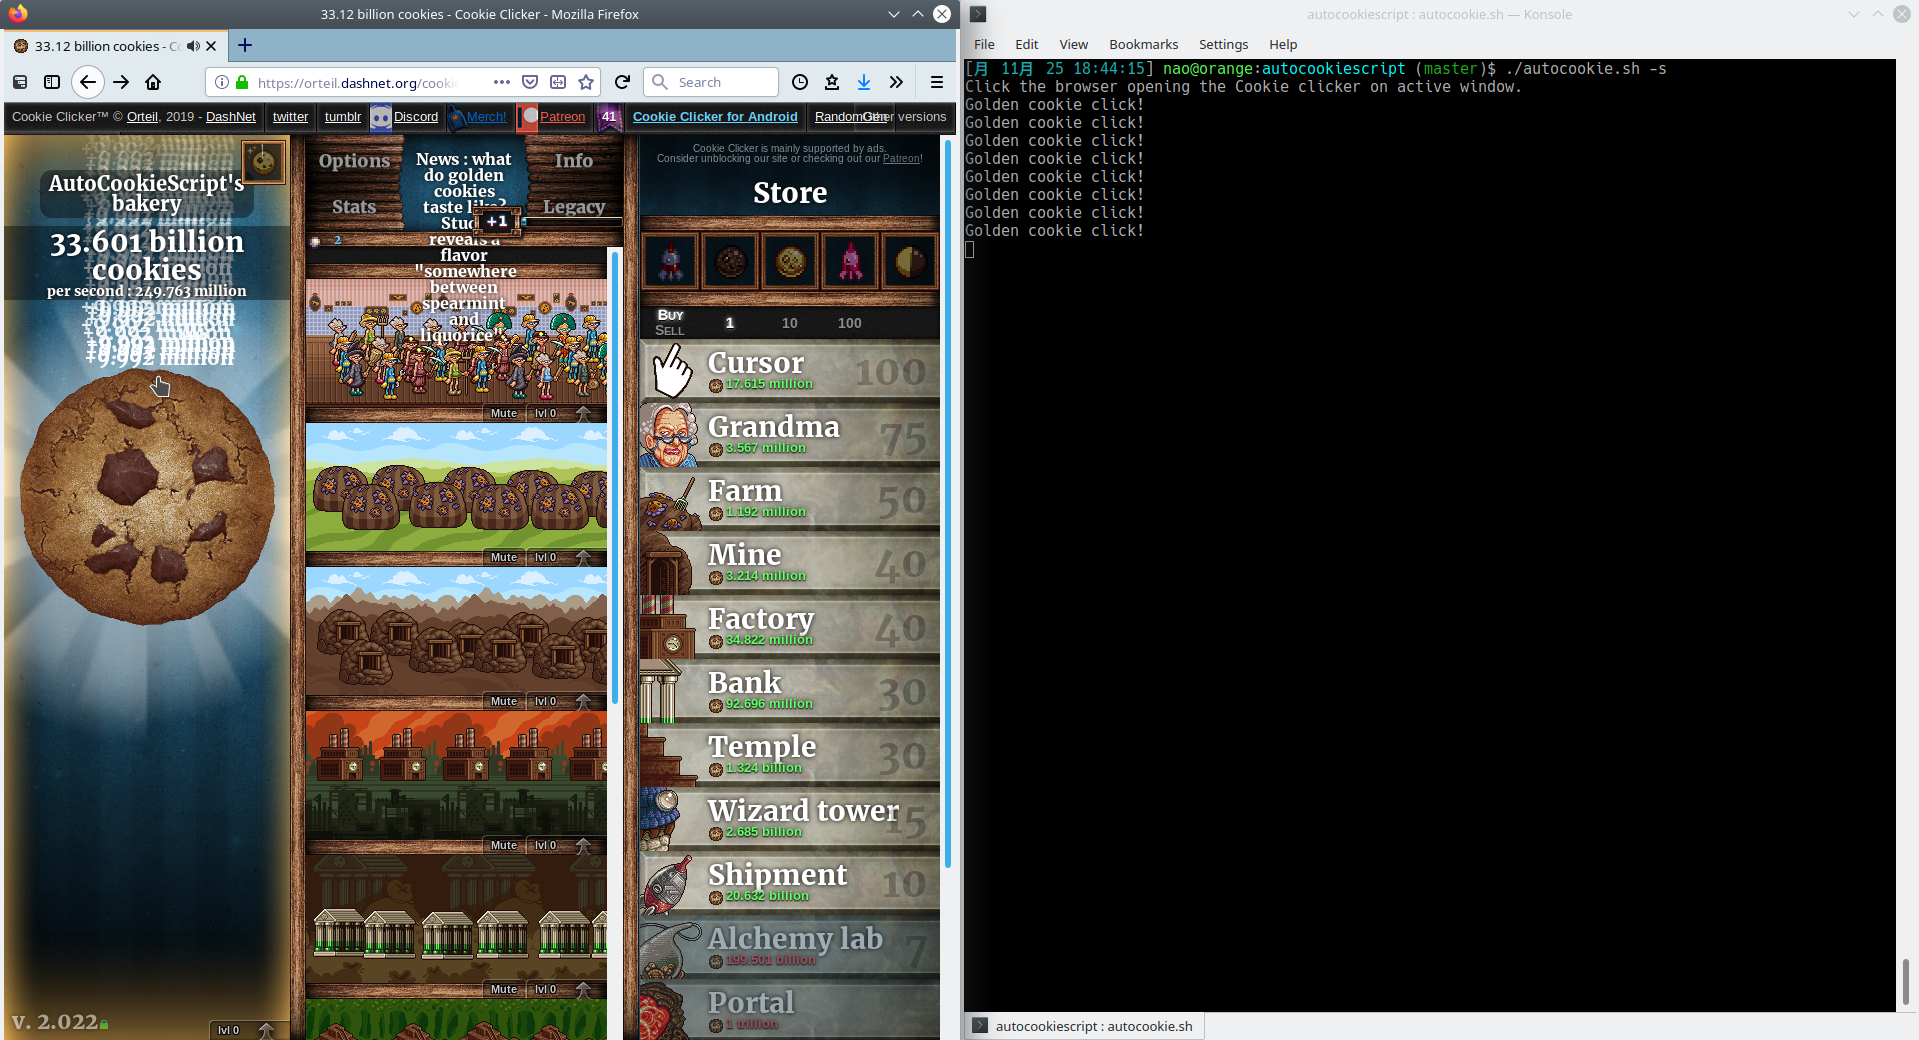Buy the pink rocket upgrade in Store
Viewport: 1919px width, 1040px height.
click(850, 262)
